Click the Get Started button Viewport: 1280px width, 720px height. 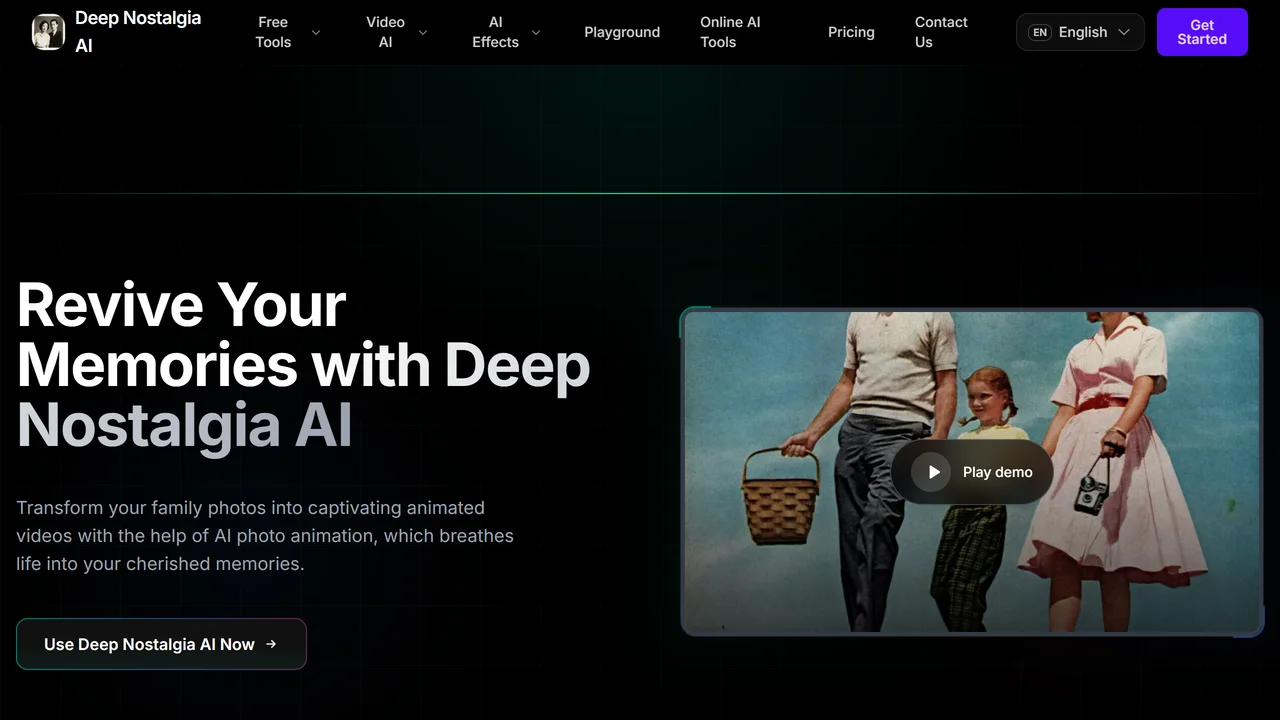(1202, 32)
